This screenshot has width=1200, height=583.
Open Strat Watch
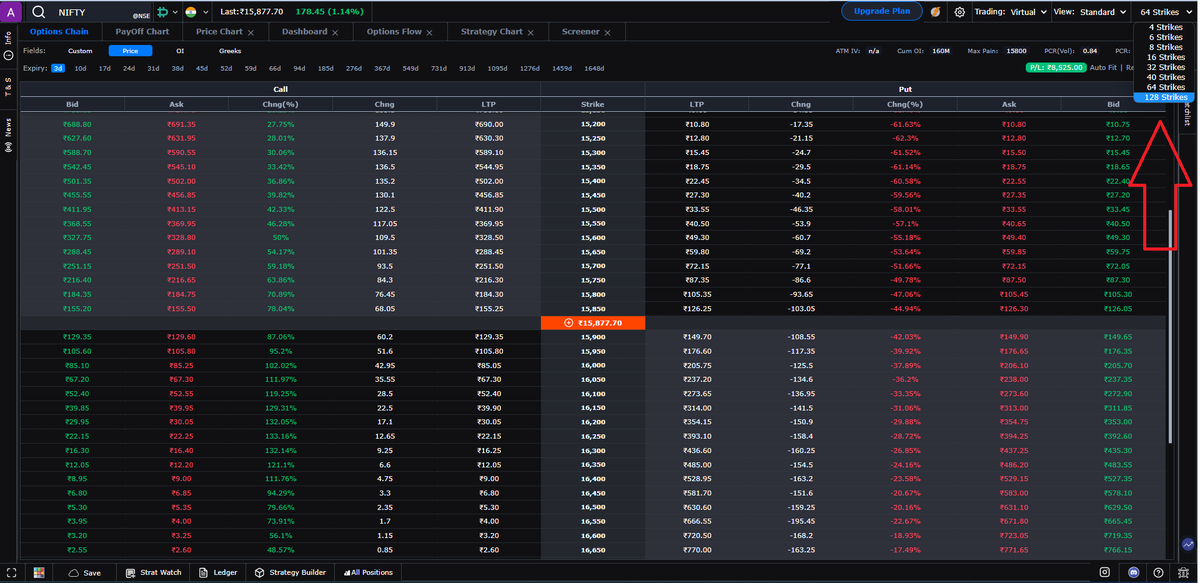[x=153, y=573]
